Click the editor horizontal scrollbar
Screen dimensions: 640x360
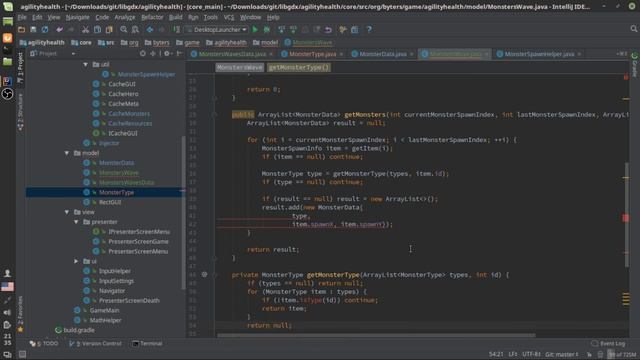[376, 336]
